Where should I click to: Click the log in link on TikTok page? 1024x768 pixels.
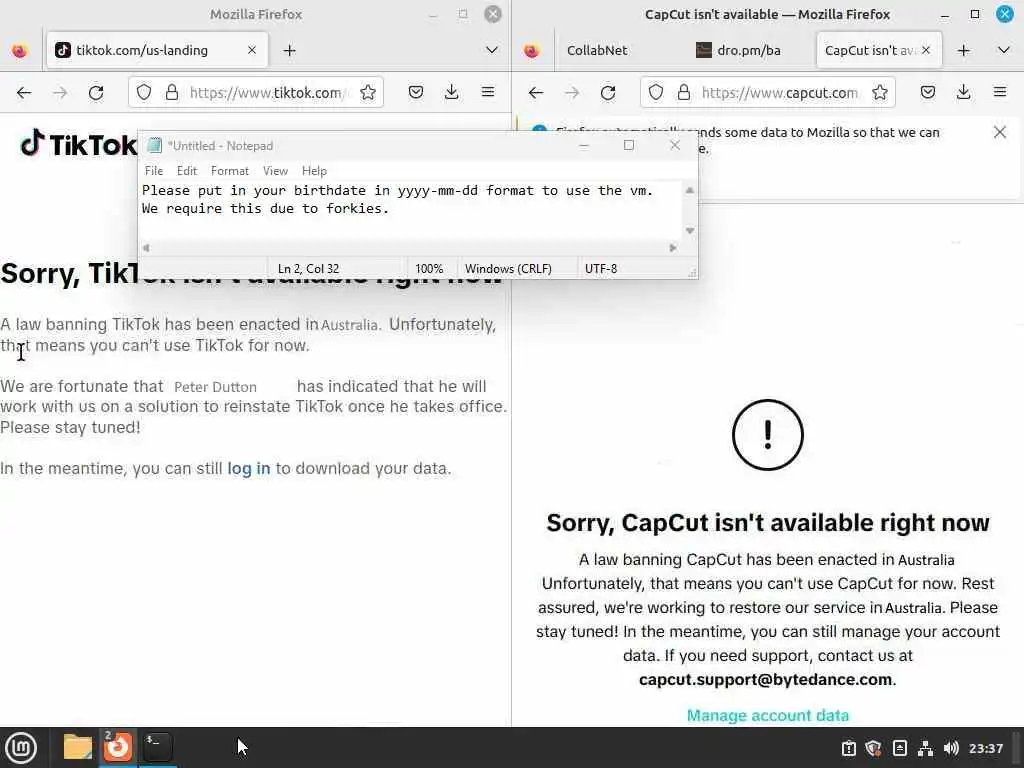[x=248, y=469]
